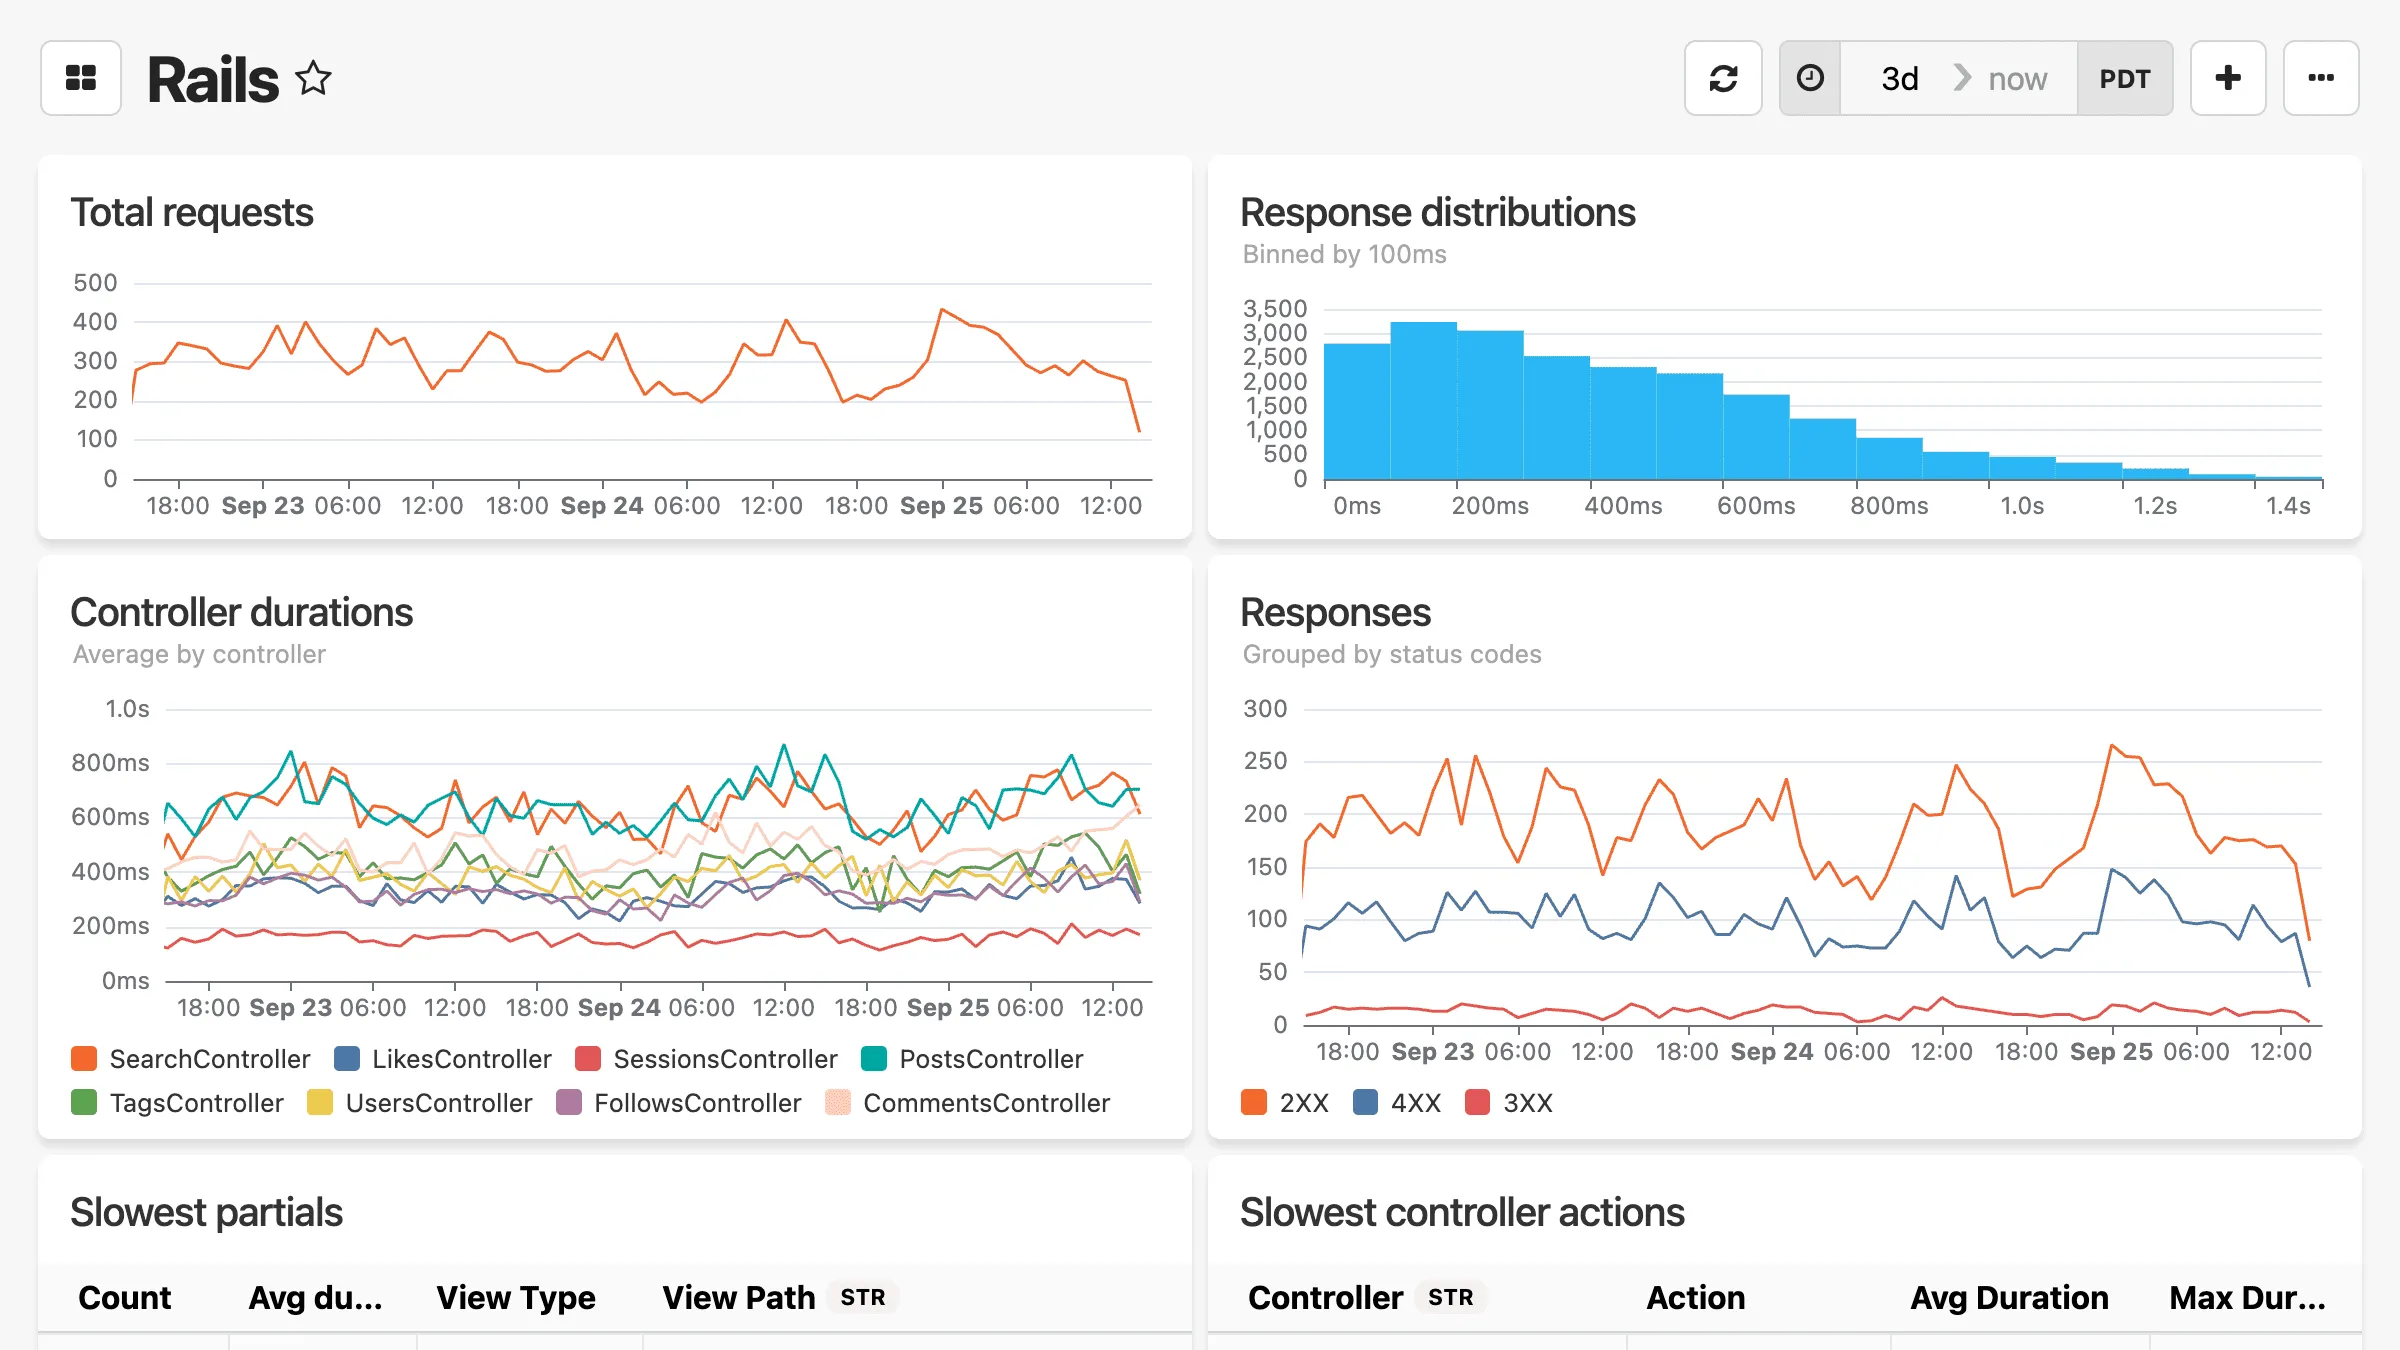This screenshot has width=2400, height=1350.
Task: Click the STR tag next to Controller column
Action: (1451, 1297)
